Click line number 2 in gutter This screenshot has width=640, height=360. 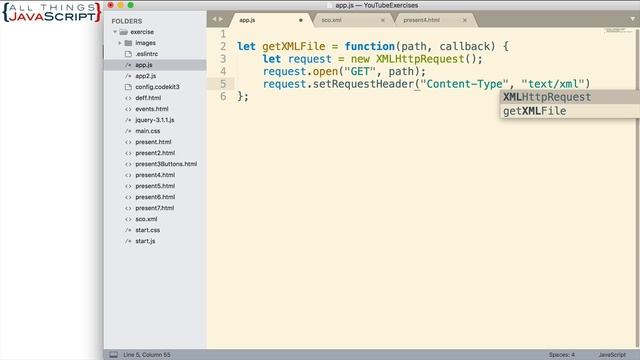tap(223, 46)
